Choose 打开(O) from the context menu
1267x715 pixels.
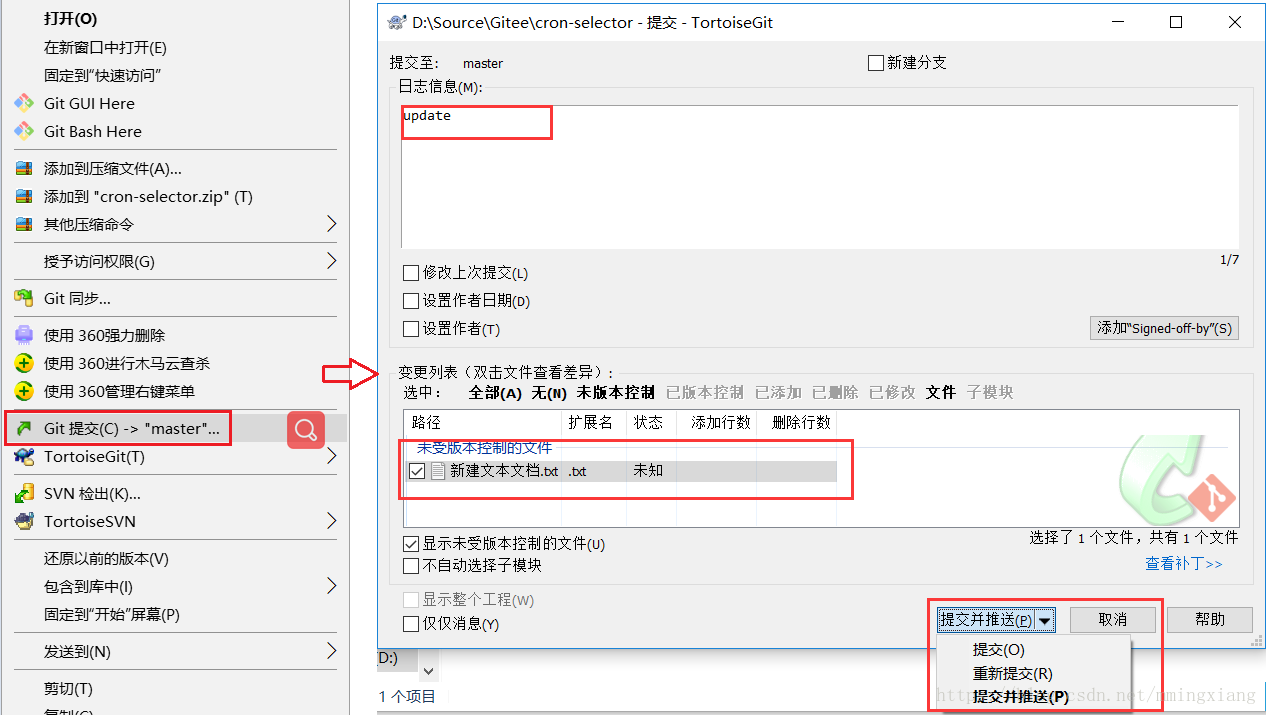click(71, 19)
